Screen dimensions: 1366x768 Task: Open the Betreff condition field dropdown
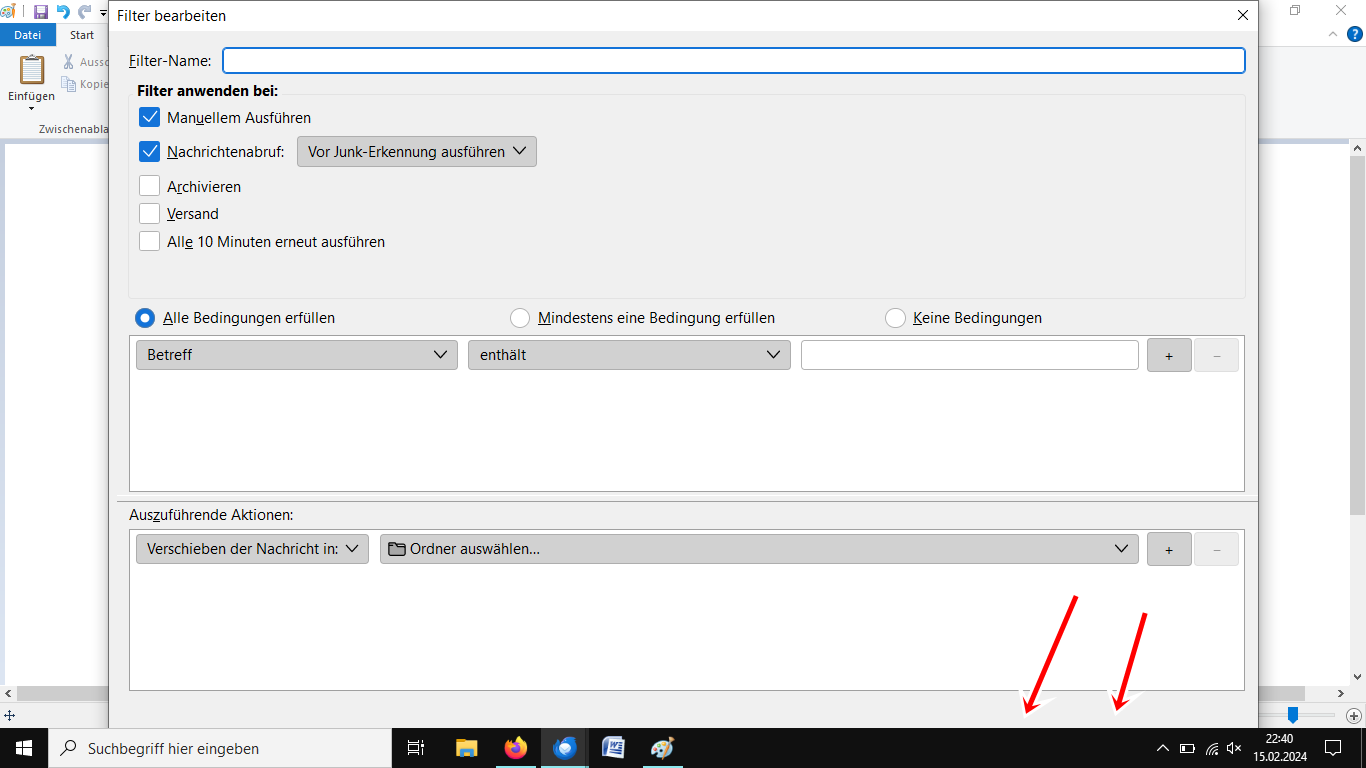[297, 355]
